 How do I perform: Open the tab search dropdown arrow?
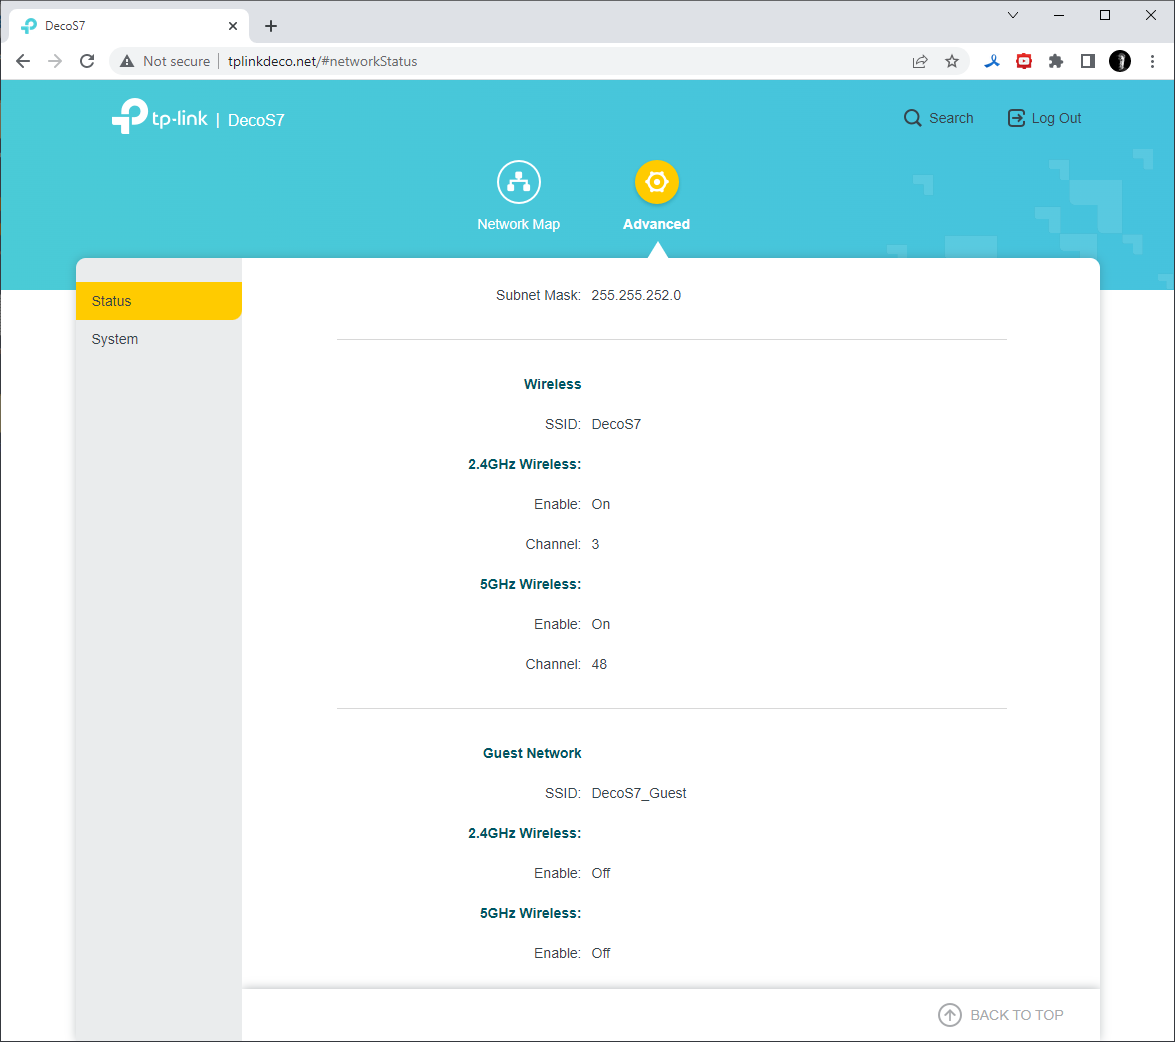click(1012, 15)
